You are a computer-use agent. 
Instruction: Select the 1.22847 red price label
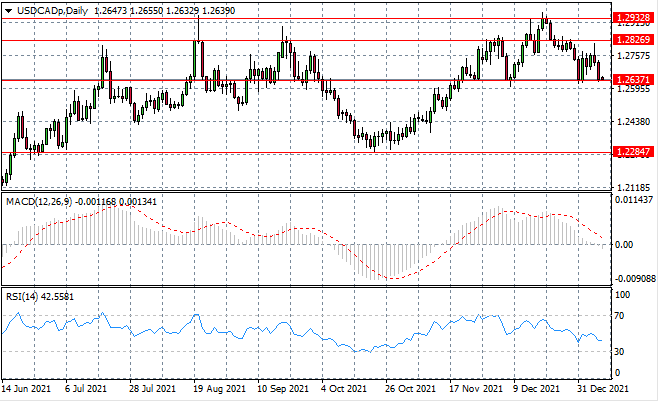coord(634,152)
